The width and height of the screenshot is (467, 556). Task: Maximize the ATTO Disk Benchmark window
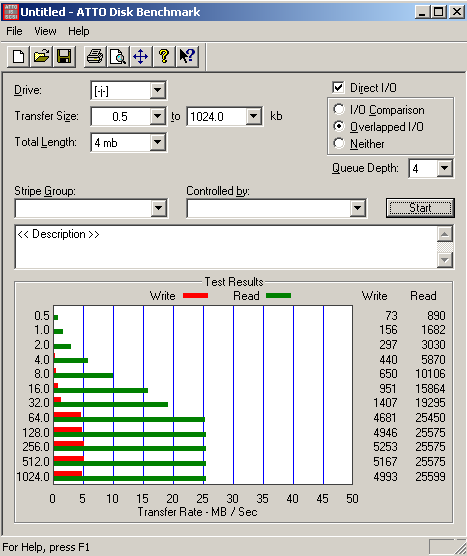pos(438,12)
